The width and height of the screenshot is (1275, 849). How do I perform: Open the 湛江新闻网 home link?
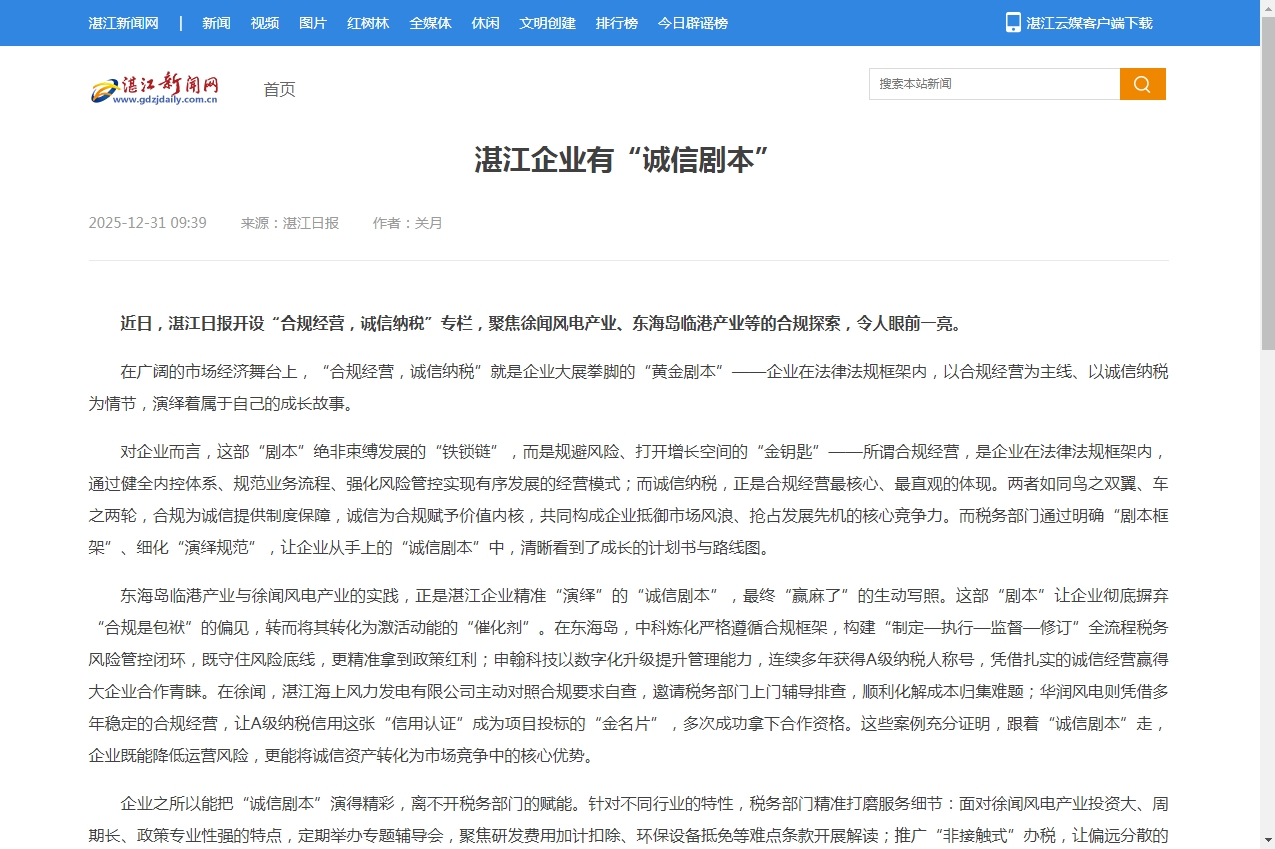(123, 23)
